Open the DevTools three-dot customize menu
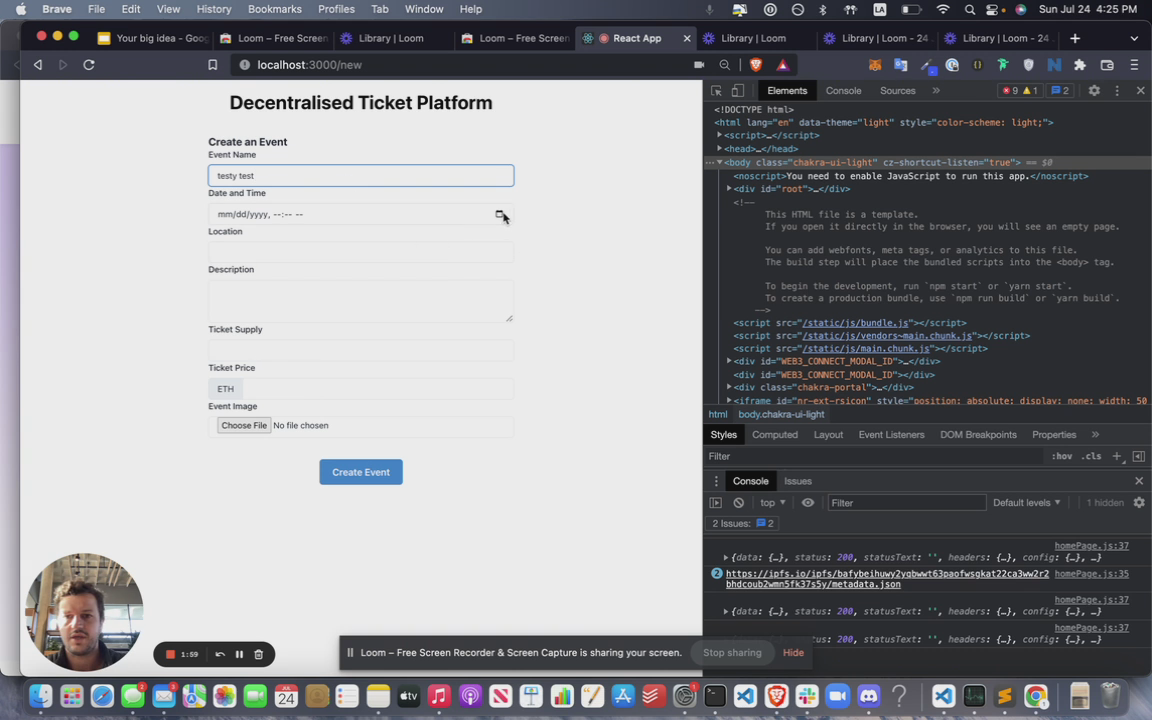Screen dimensions: 1152x720 pyautogui.click(x=1117, y=90)
